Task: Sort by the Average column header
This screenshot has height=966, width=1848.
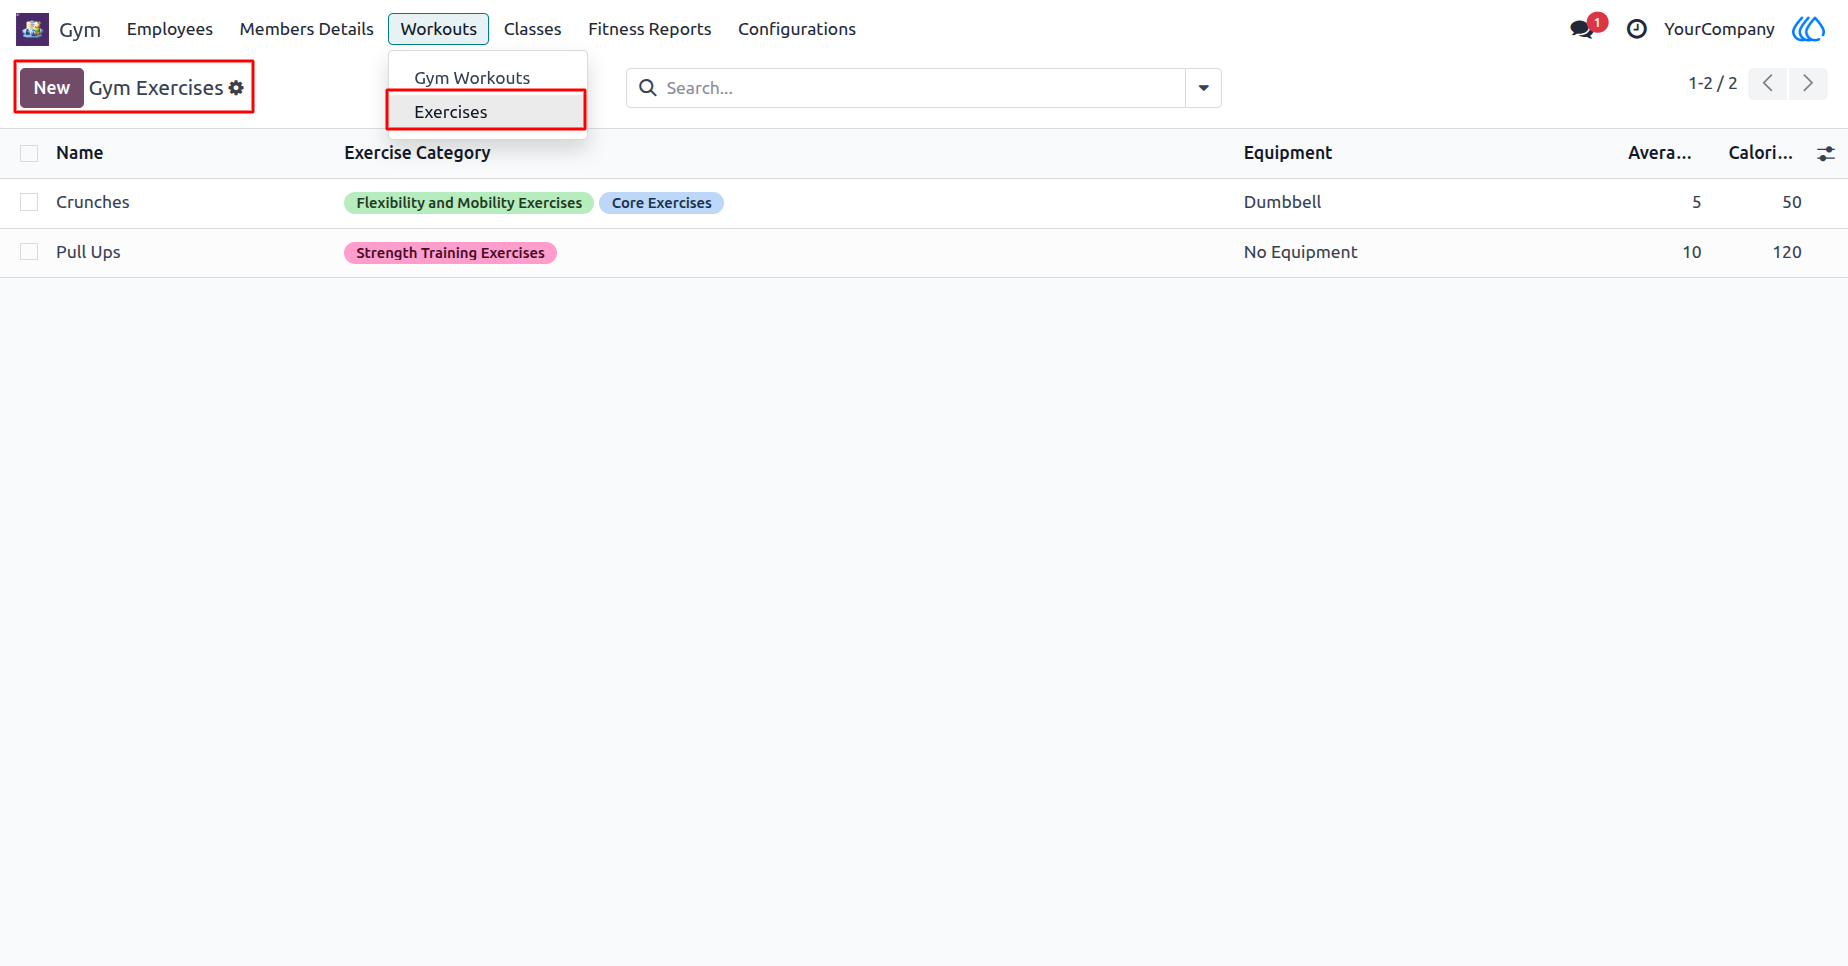Action: coord(1660,153)
